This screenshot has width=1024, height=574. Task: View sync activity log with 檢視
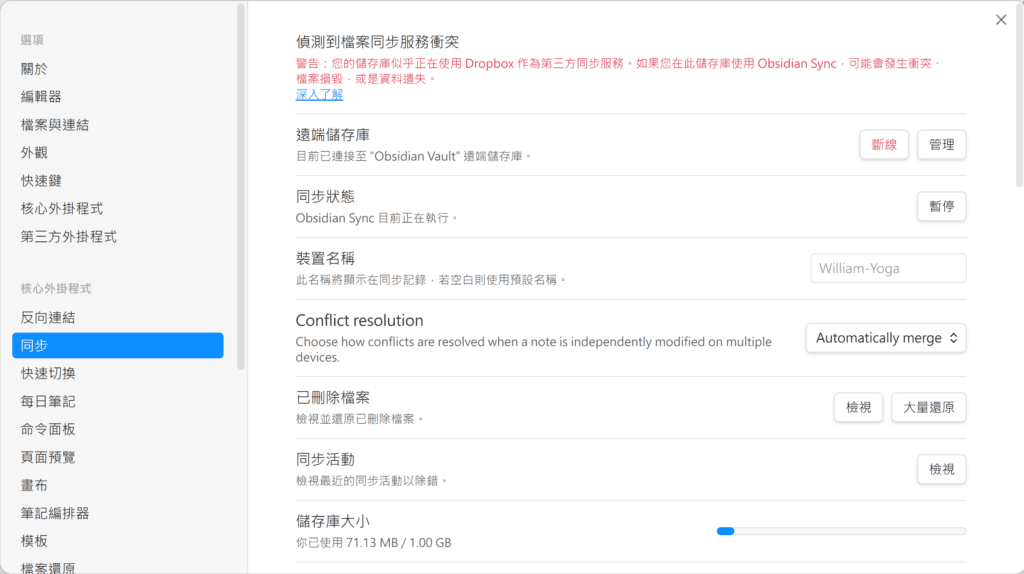click(x=941, y=469)
